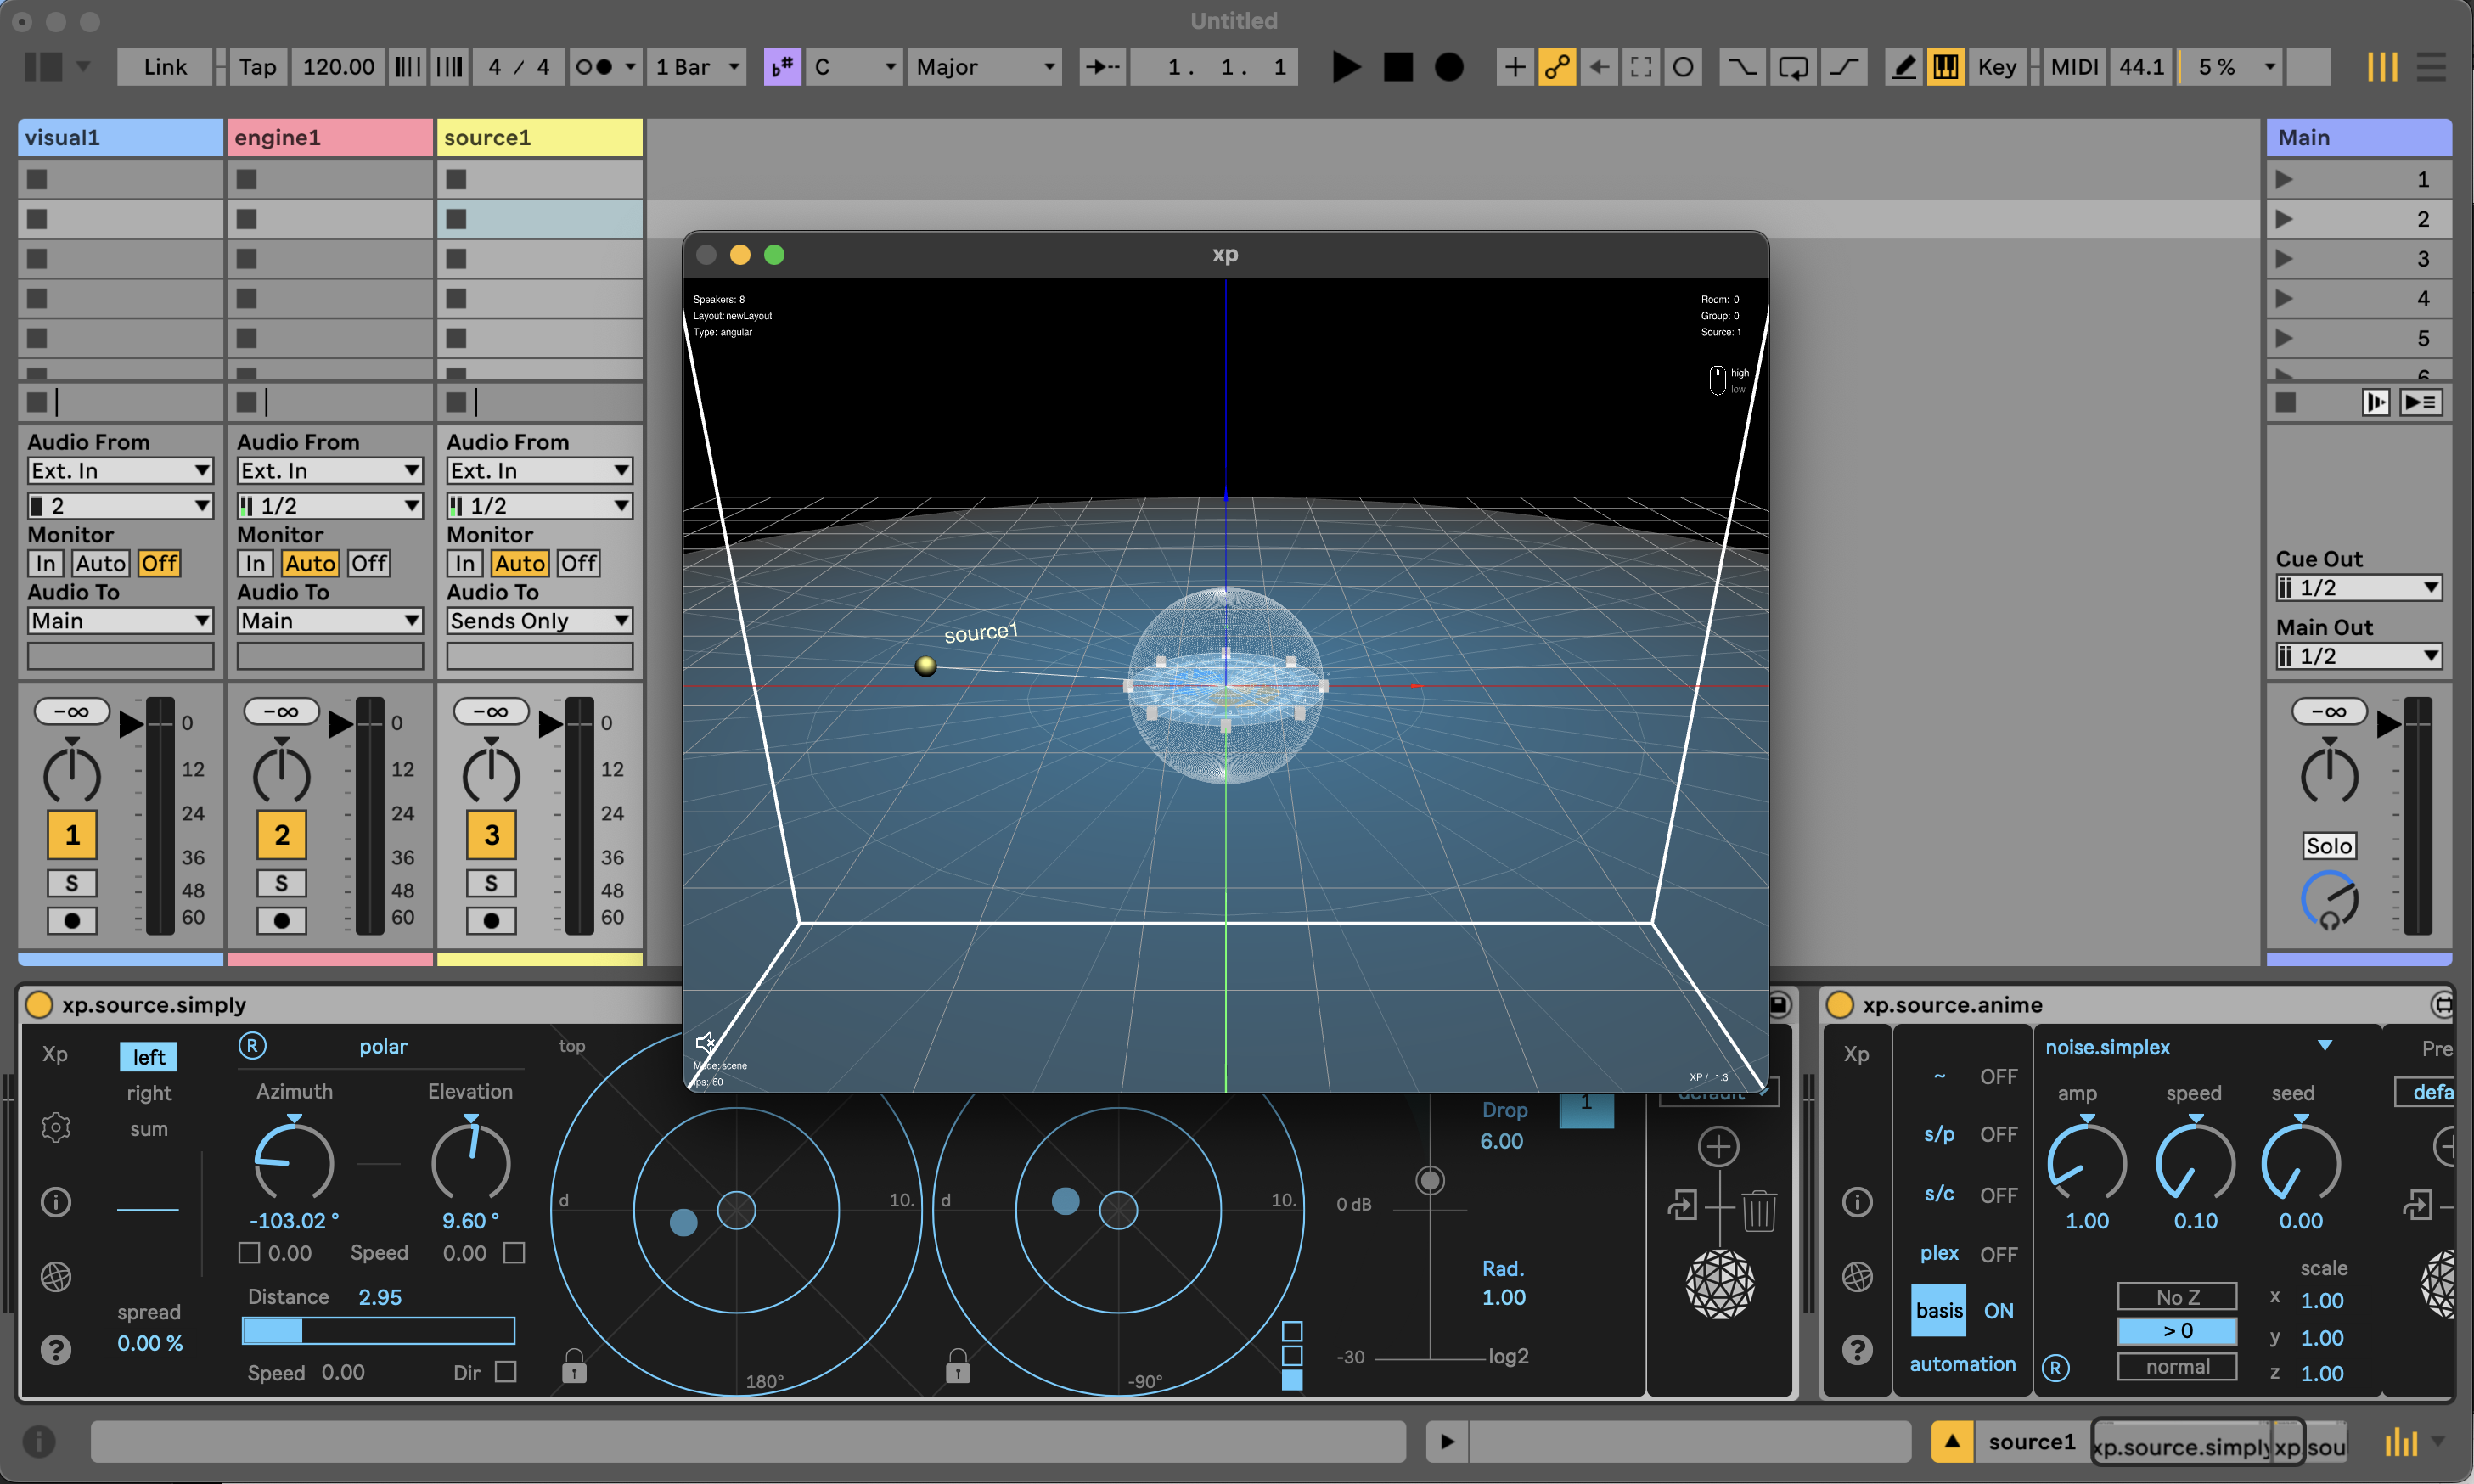
Task: Click the Azimuth dial
Action: click(x=293, y=1163)
